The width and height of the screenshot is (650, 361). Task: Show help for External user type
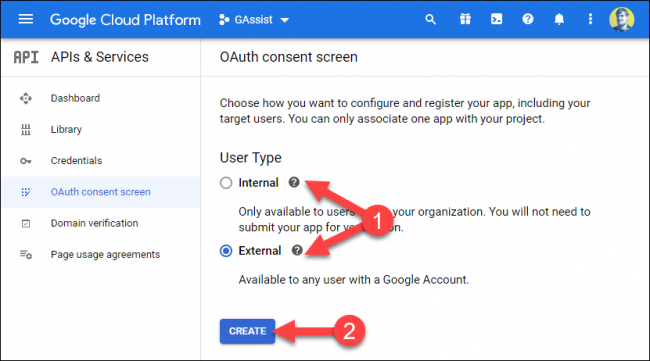coord(297,250)
